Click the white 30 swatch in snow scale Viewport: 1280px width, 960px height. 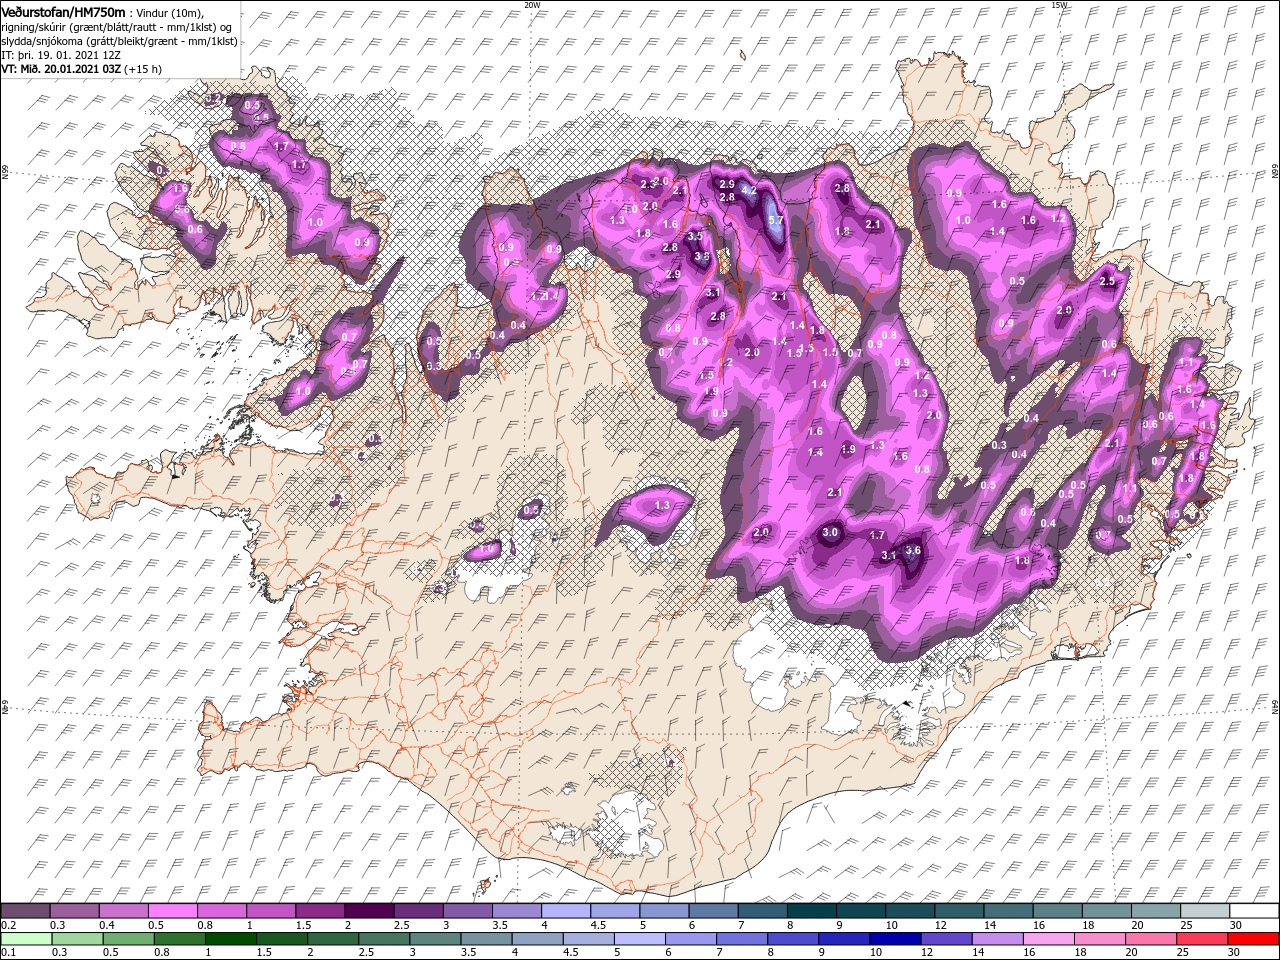click(x=1254, y=911)
